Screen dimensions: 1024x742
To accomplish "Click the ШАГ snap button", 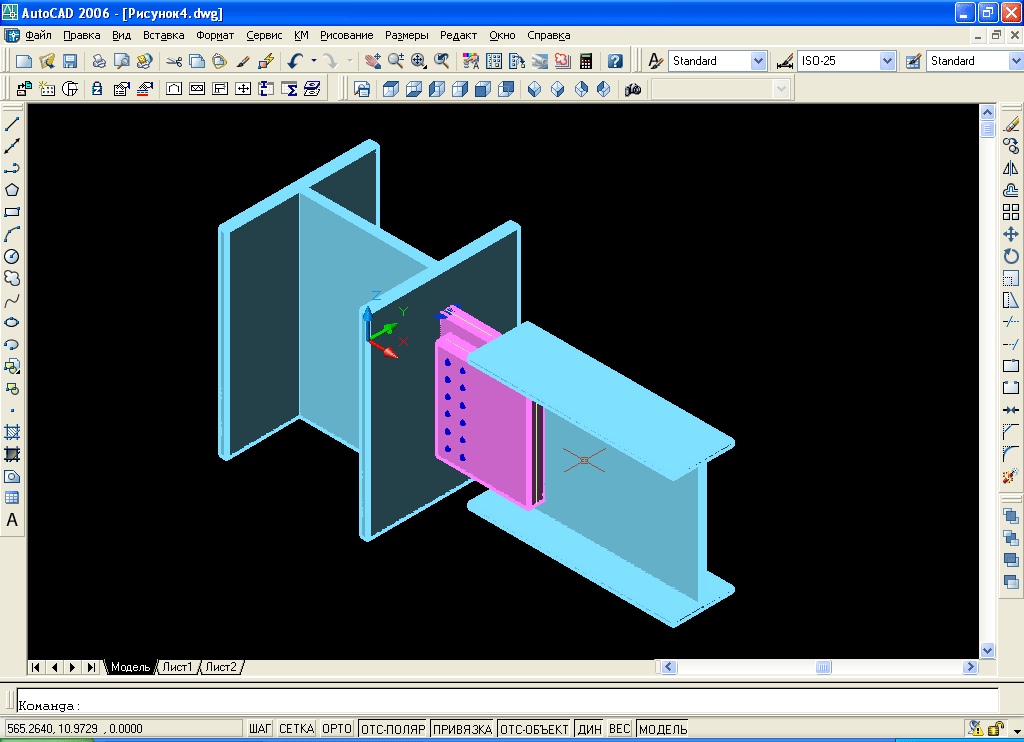I will tap(260, 729).
